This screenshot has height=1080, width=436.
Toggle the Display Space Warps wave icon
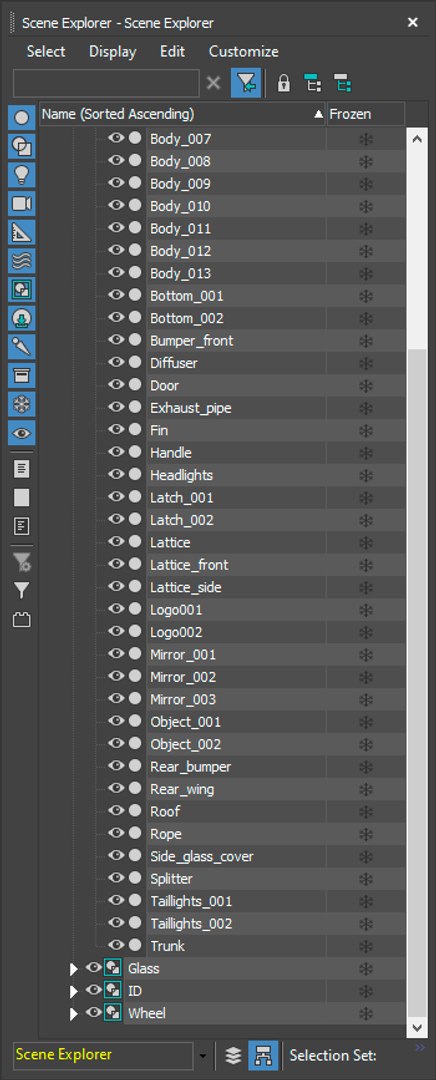(x=22, y=261)
